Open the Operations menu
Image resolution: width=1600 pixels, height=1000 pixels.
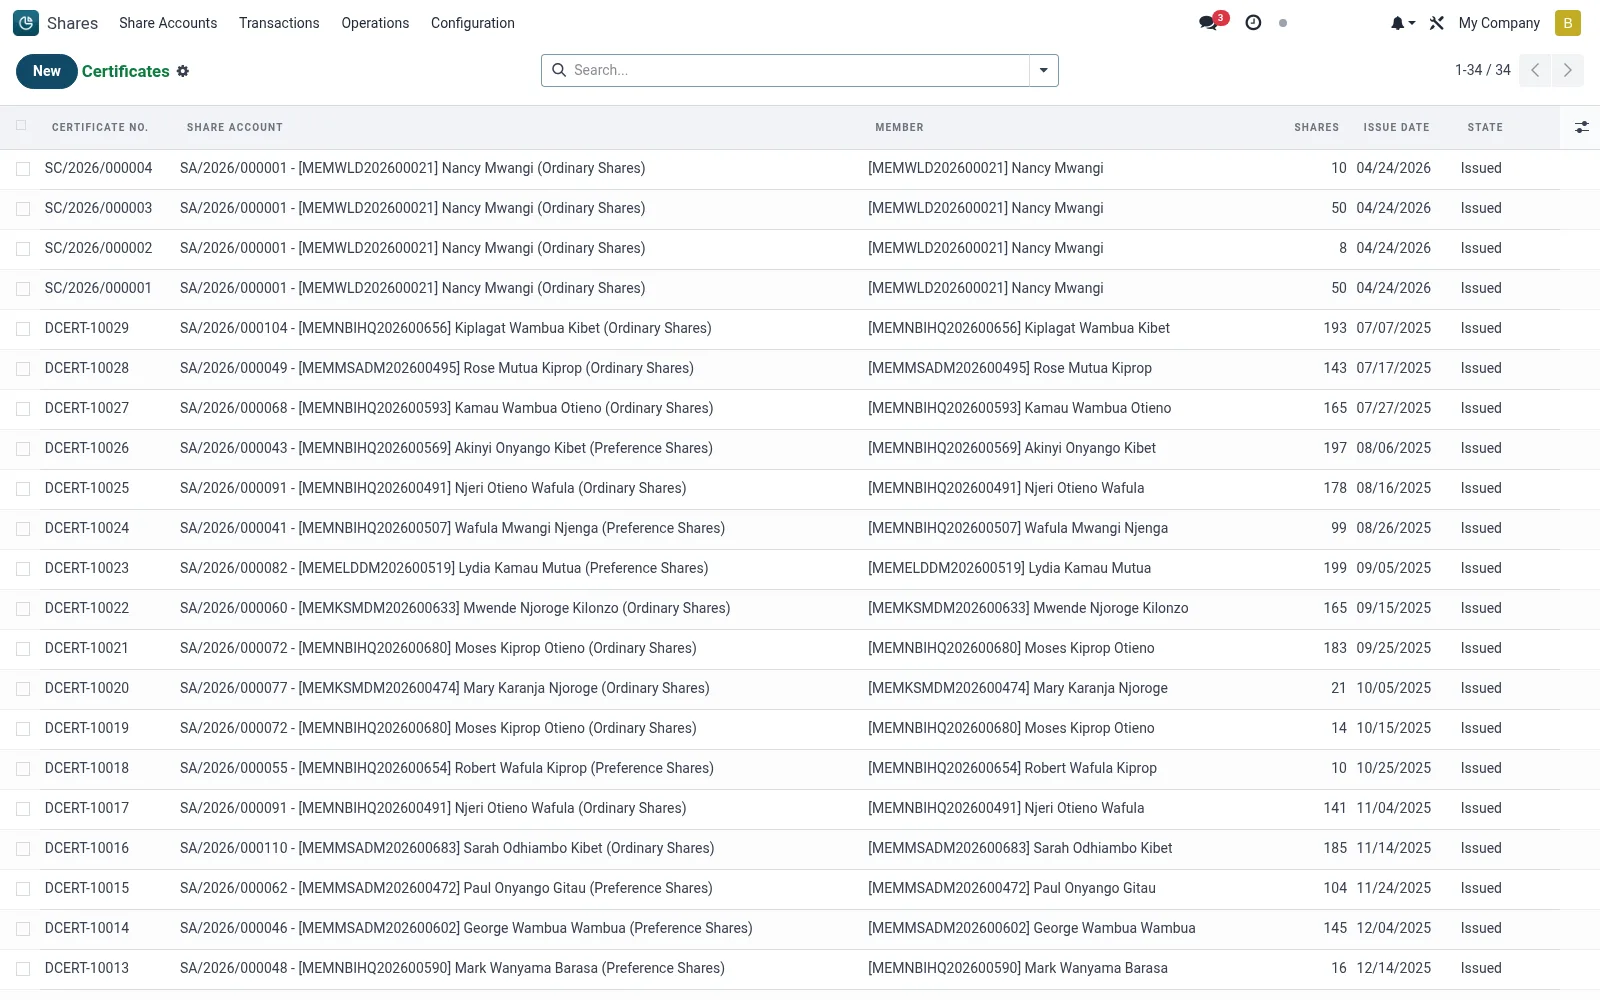click(375, 23)
